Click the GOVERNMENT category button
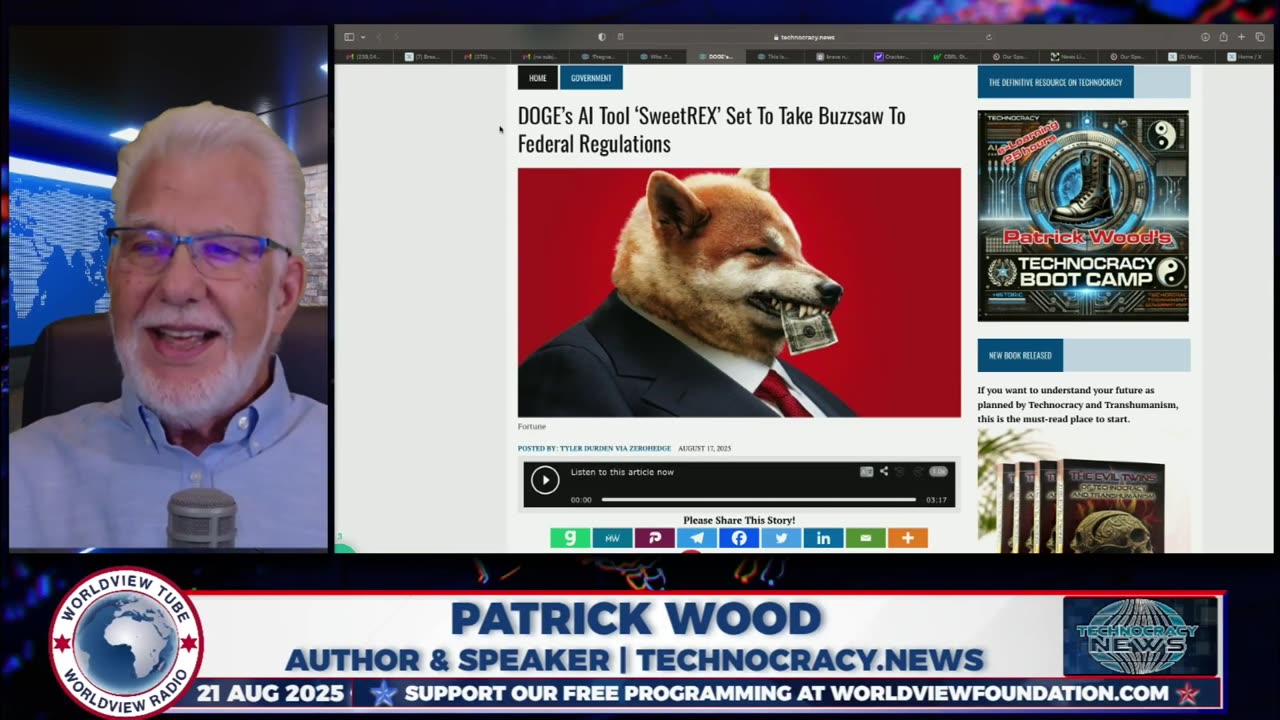 591,78
